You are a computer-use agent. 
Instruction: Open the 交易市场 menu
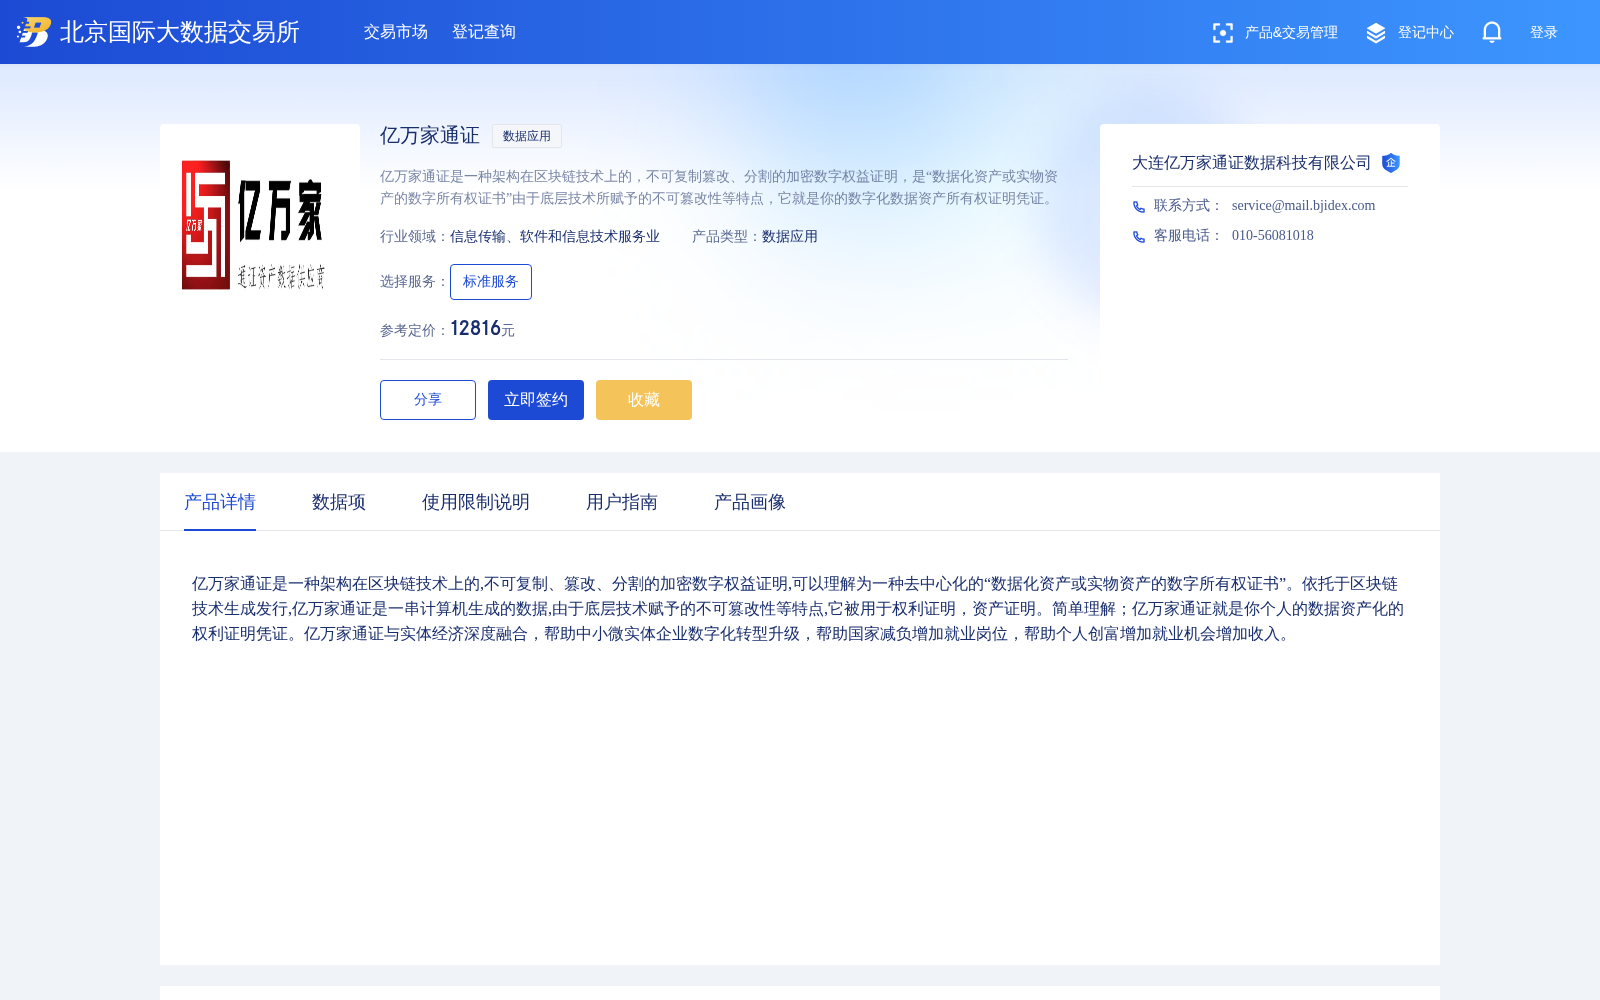(396, 32)
